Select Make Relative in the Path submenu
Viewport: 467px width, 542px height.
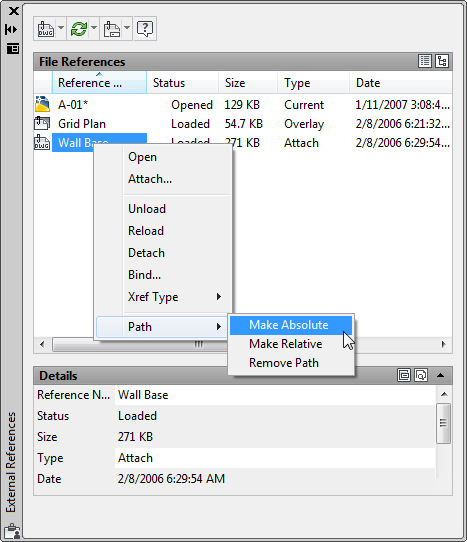click(291, 344)
